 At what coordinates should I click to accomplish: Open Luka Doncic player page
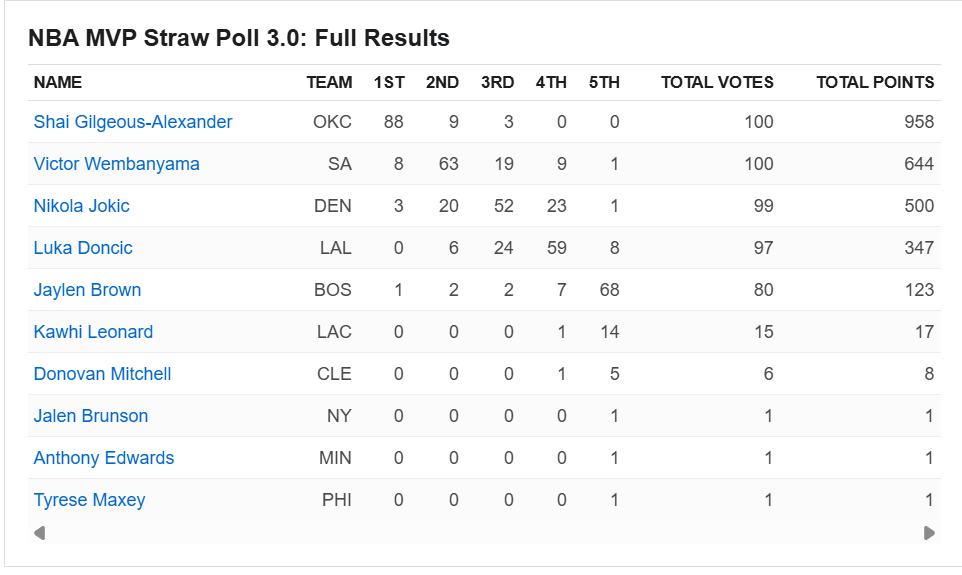pyautogui.click(x=83, y=248)
